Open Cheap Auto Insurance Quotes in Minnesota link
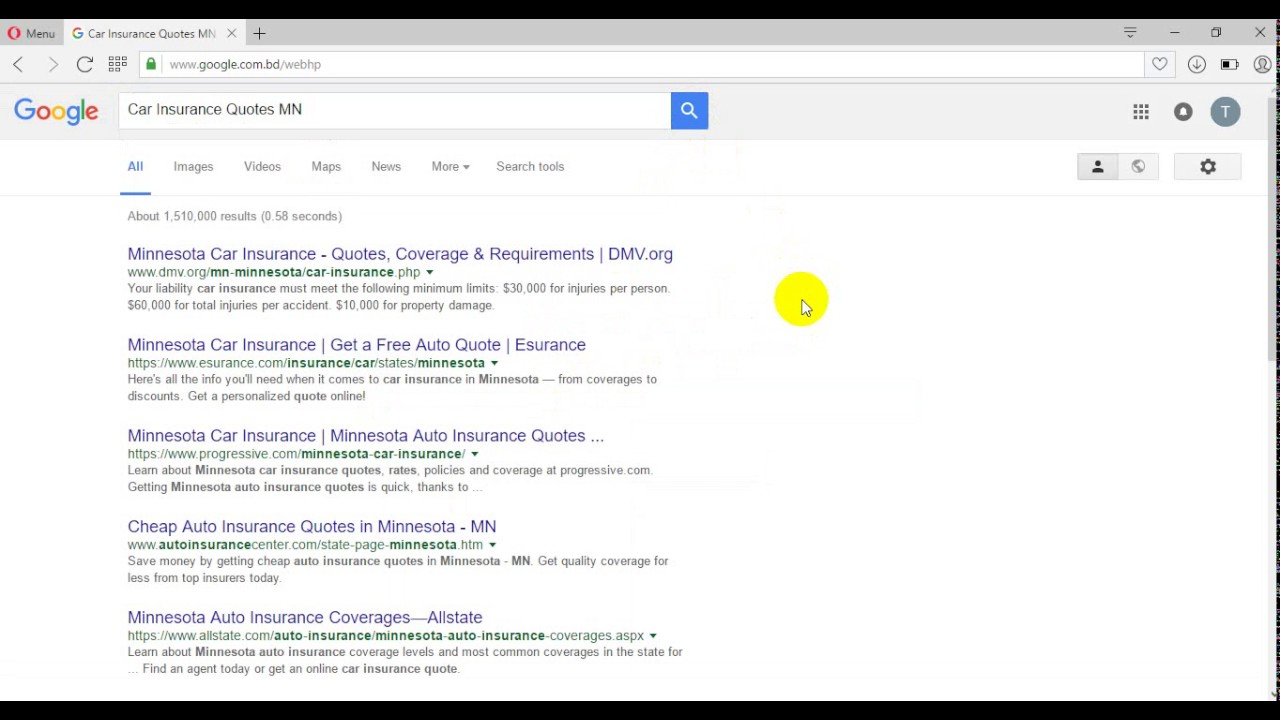 (x=311, y=527)
